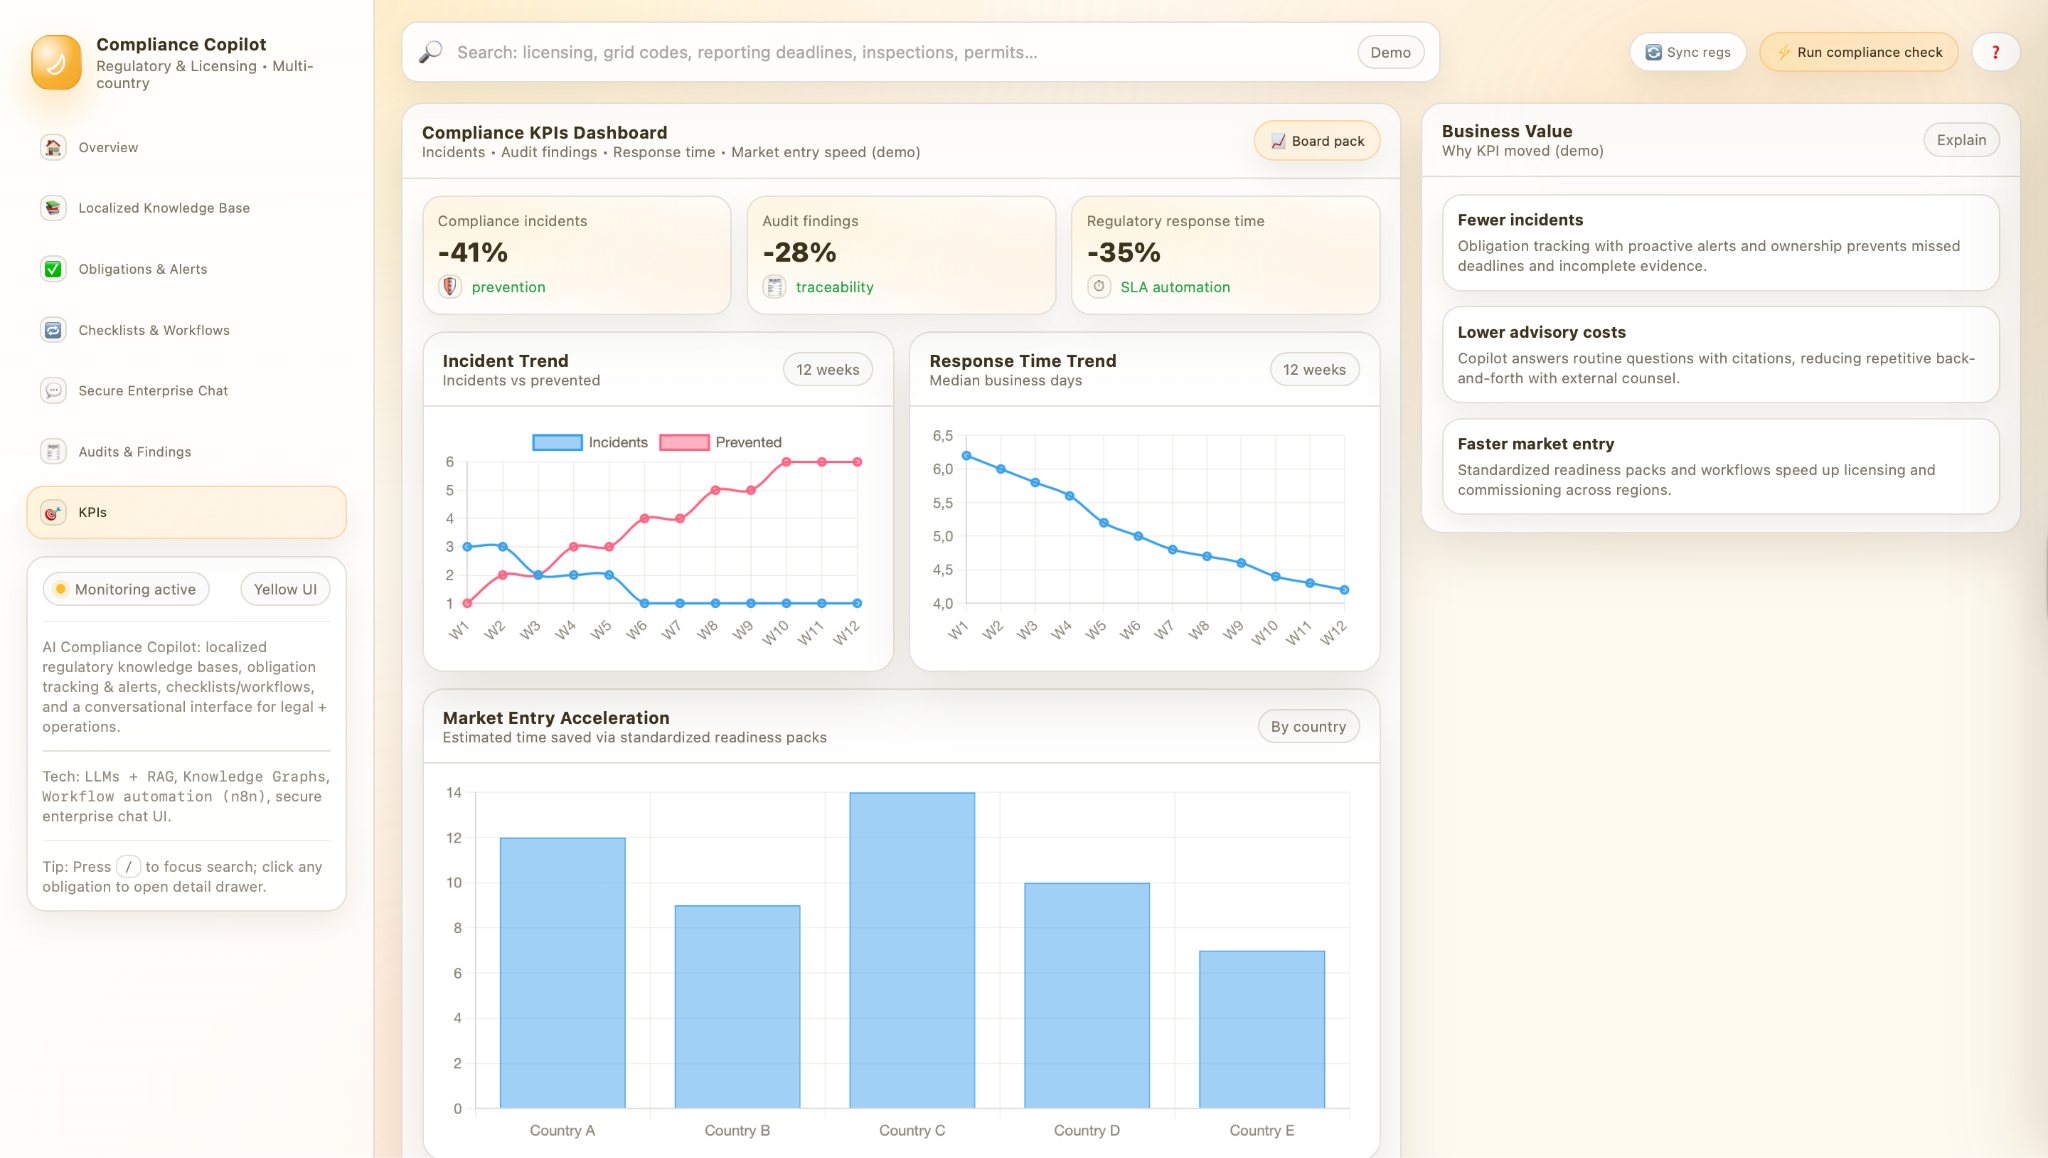Click the Country C bar in the chart

[x=912, y=950]
